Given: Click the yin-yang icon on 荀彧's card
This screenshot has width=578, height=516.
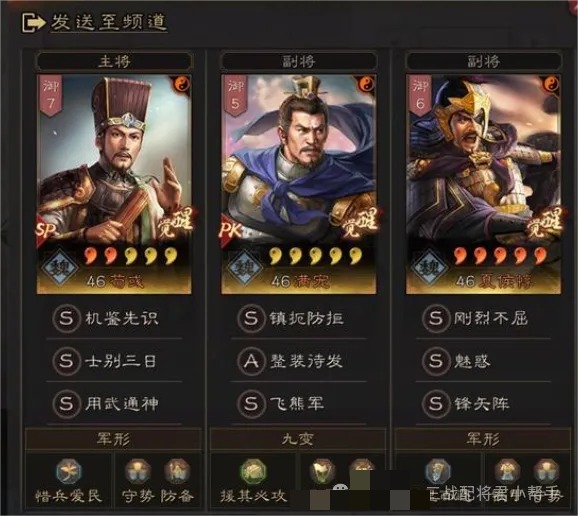Looking at the screenshot, I should coord(181,84).
